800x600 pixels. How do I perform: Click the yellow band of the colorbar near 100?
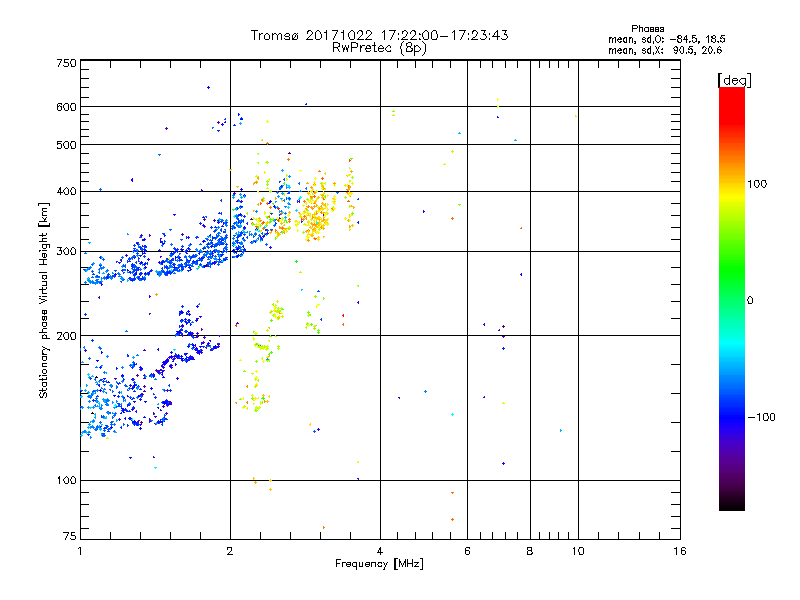coord(732,194)
